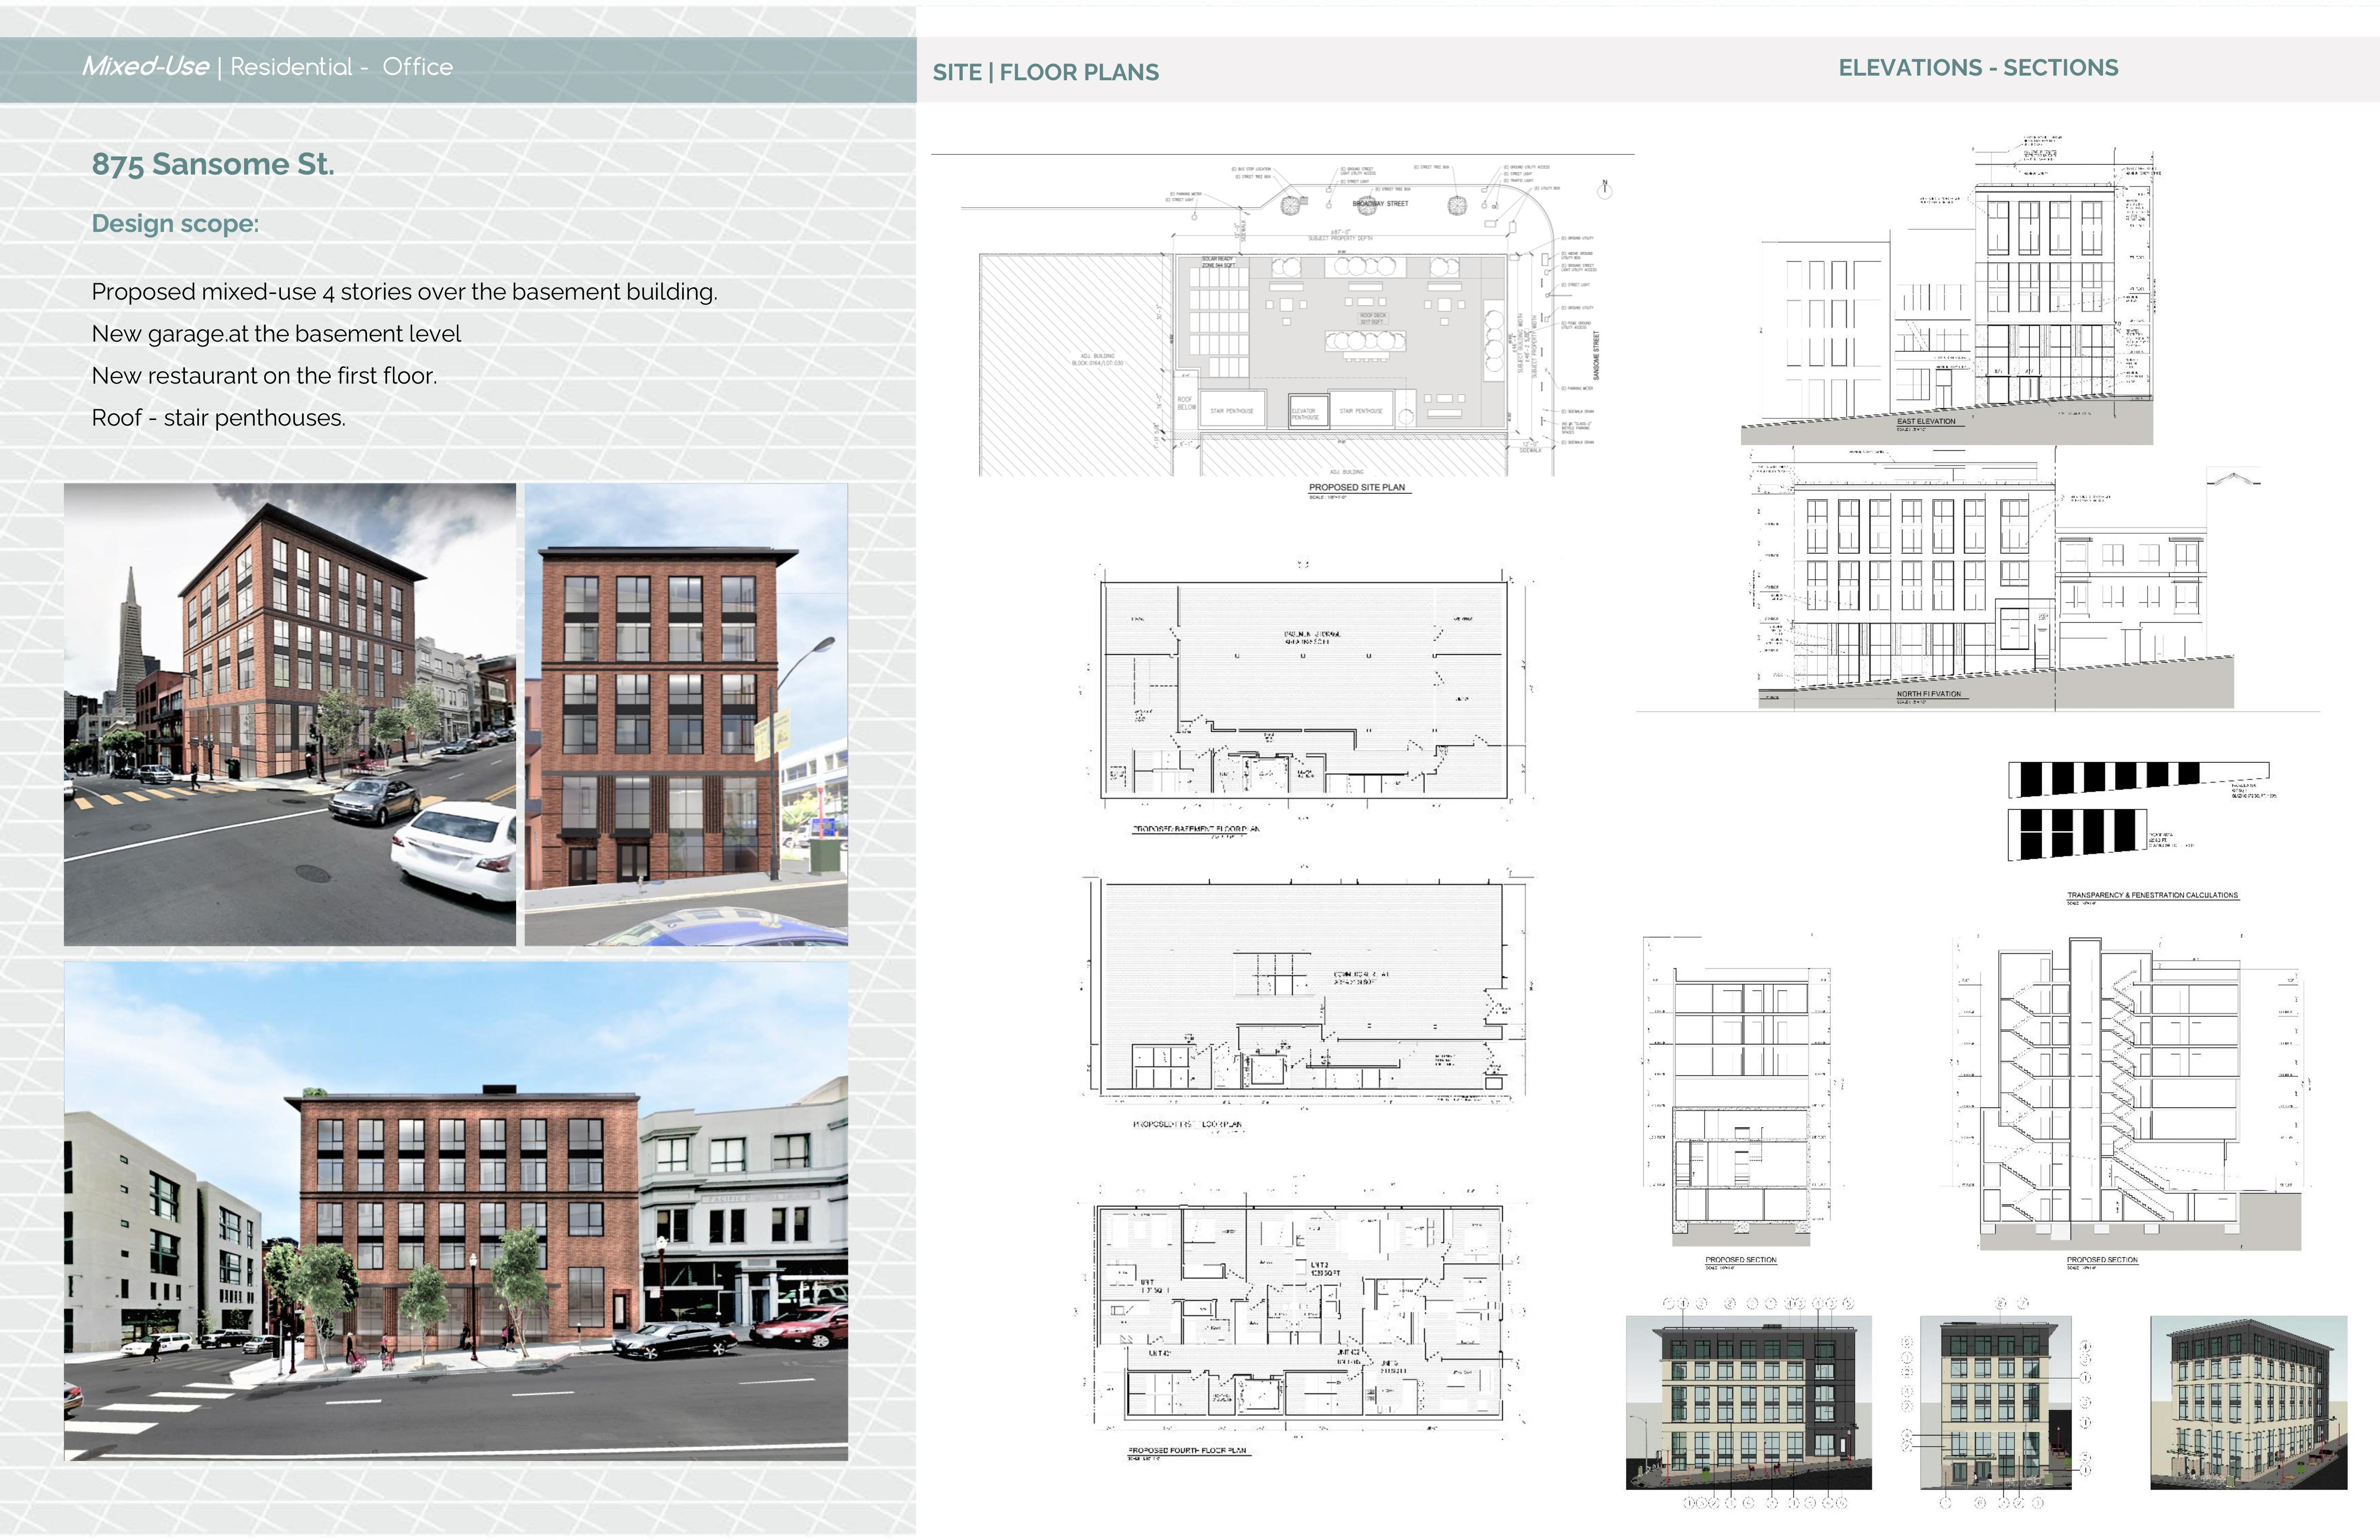Click the 875 Sansome St. heading
The height and width of the screenshot is (1540, 2380).
(213, 164)
